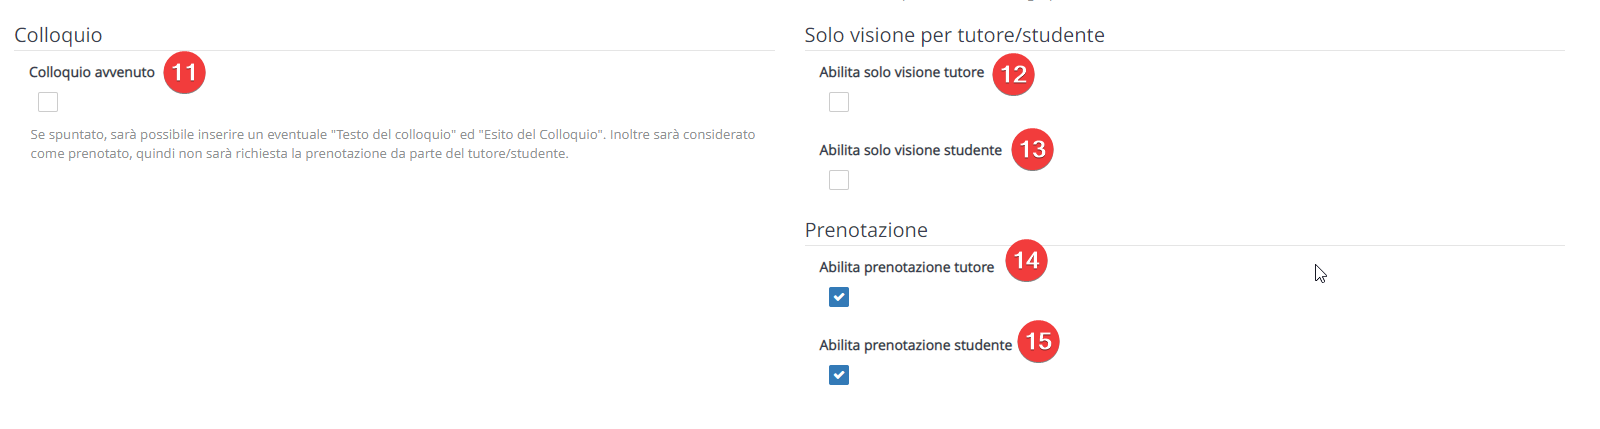
Task: Click the red badge numbered 12
Action: pos(1013,74)
